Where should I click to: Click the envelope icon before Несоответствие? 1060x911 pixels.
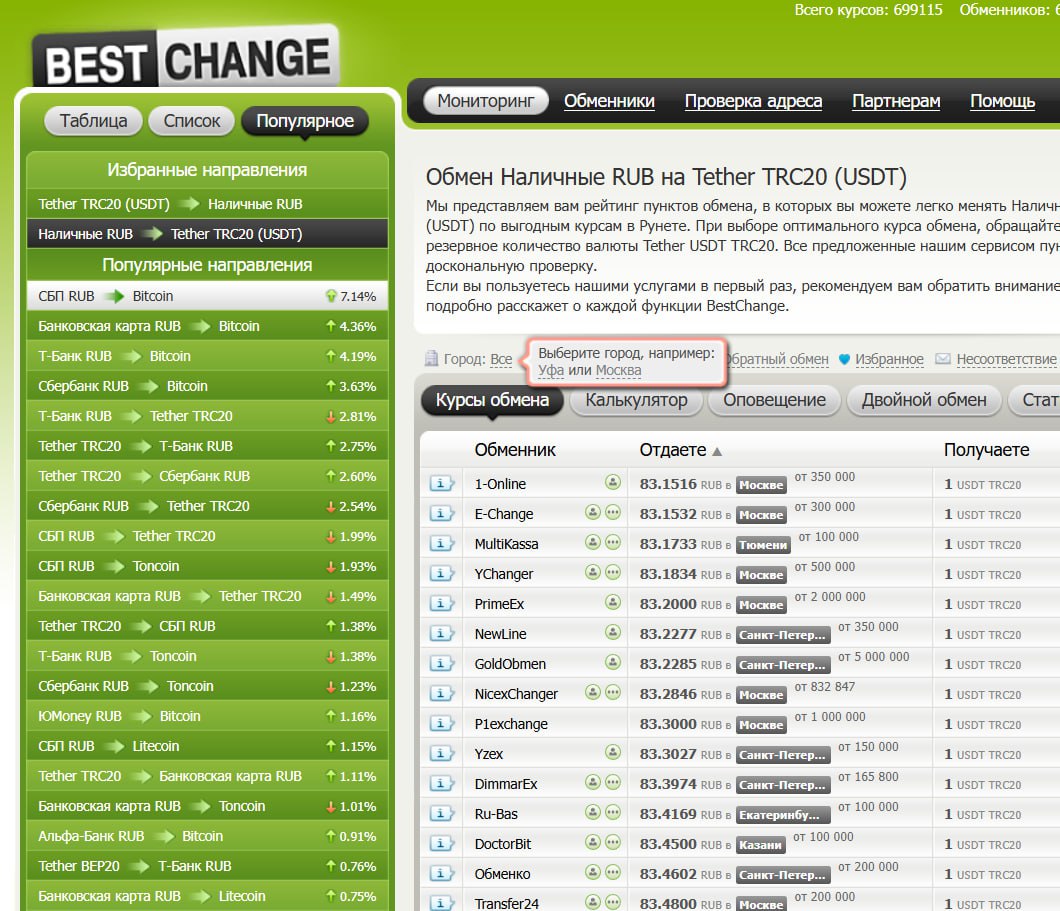942,359
